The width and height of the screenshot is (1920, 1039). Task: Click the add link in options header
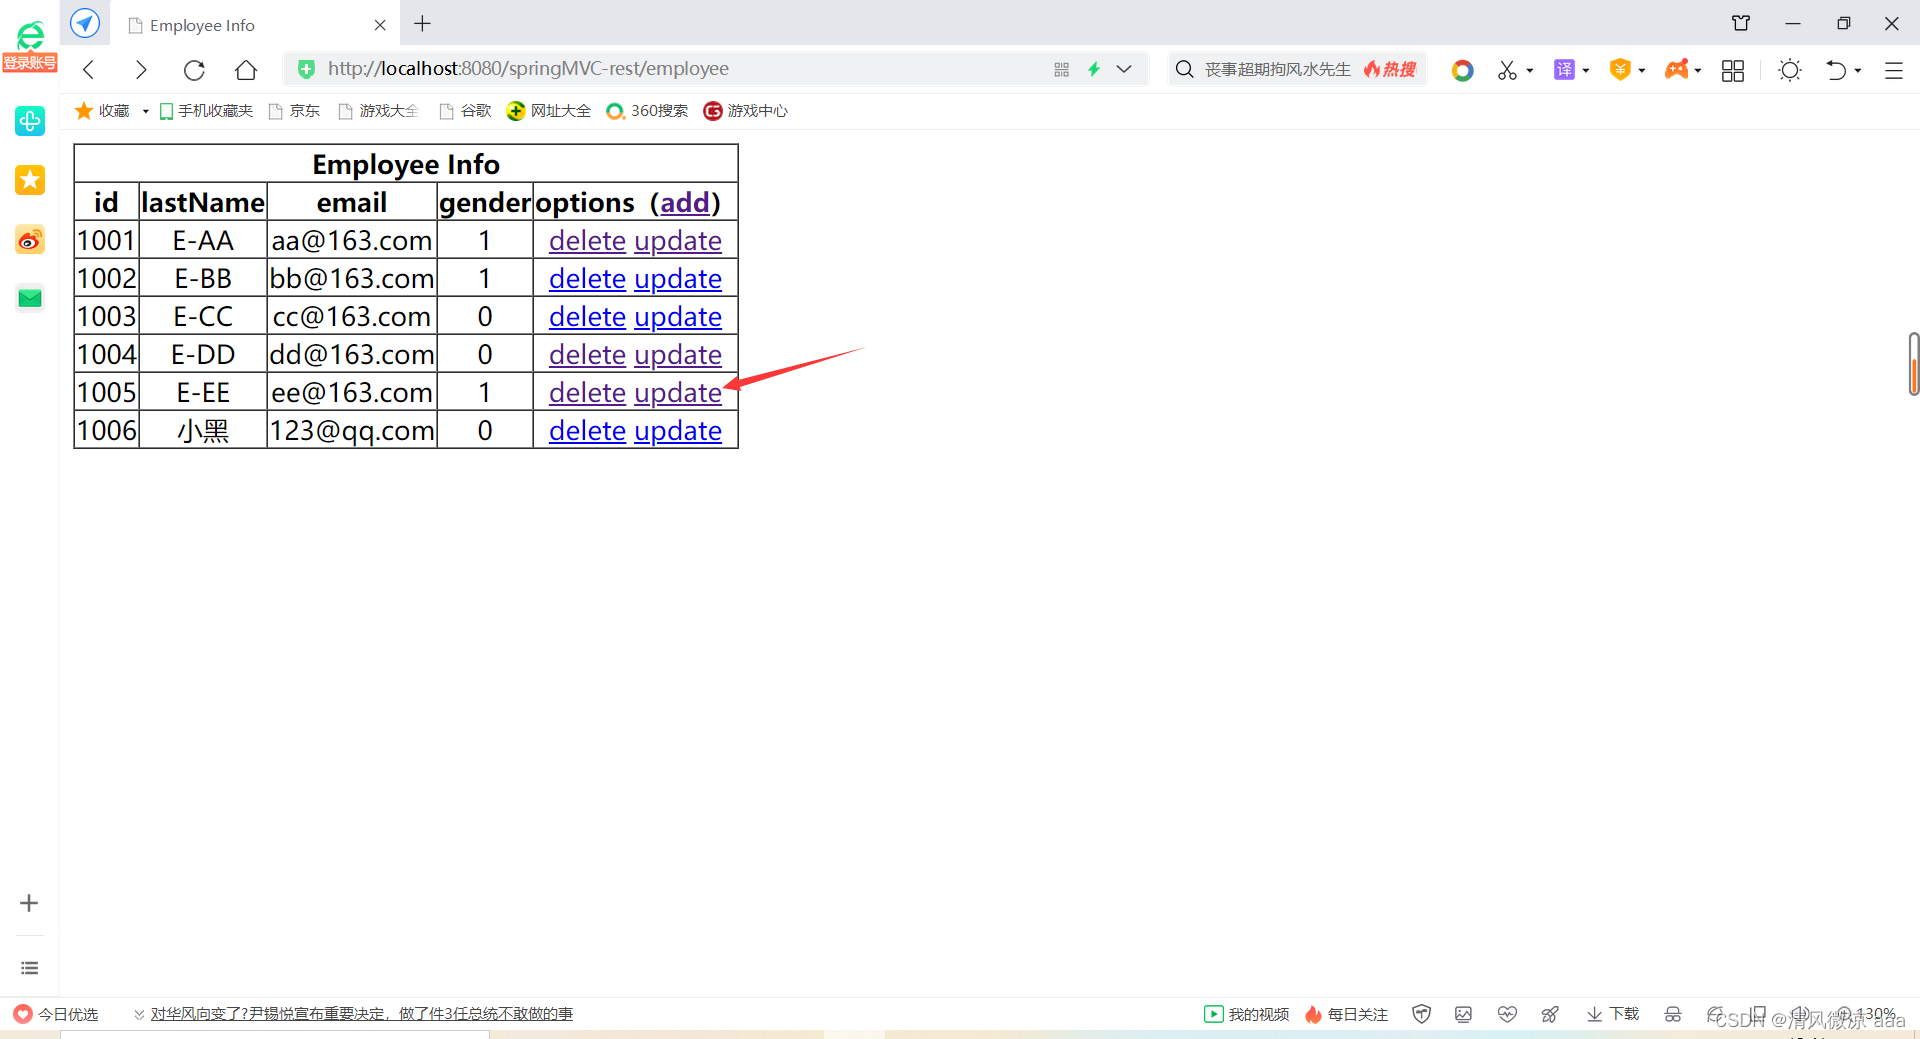[x=685, y=203]
